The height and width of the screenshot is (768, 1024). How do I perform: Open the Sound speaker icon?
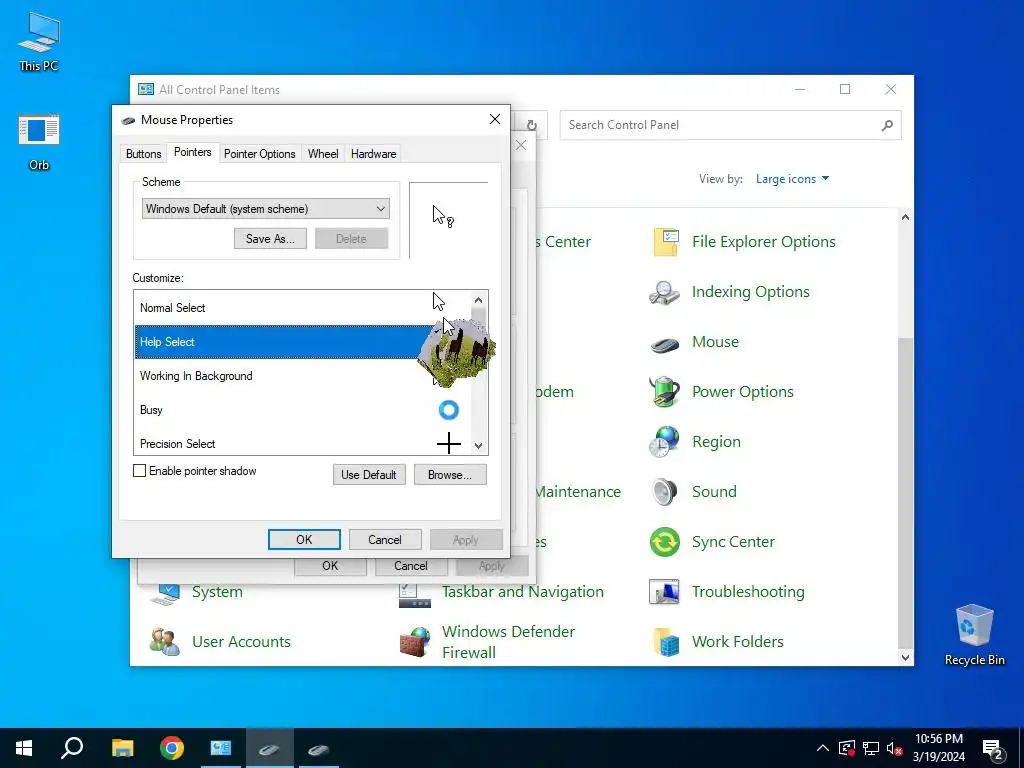pyautogui.click(x=664, y=492)
